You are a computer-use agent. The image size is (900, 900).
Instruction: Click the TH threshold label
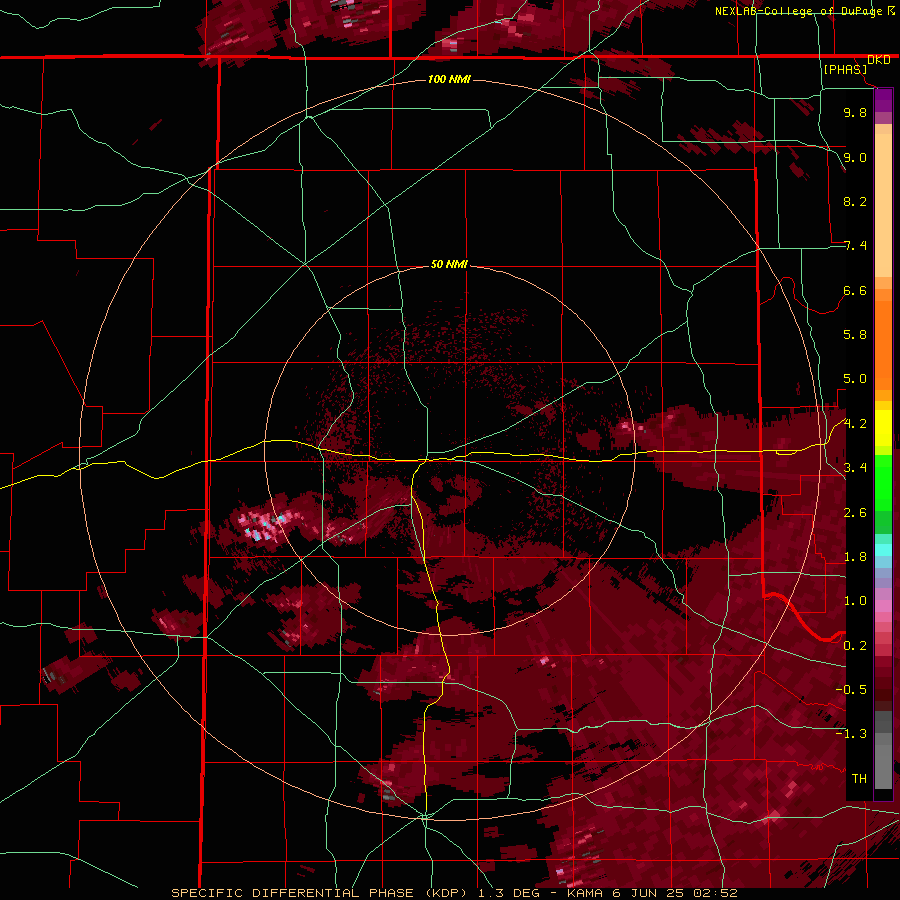pyautogui.click(x=859, y=779)
